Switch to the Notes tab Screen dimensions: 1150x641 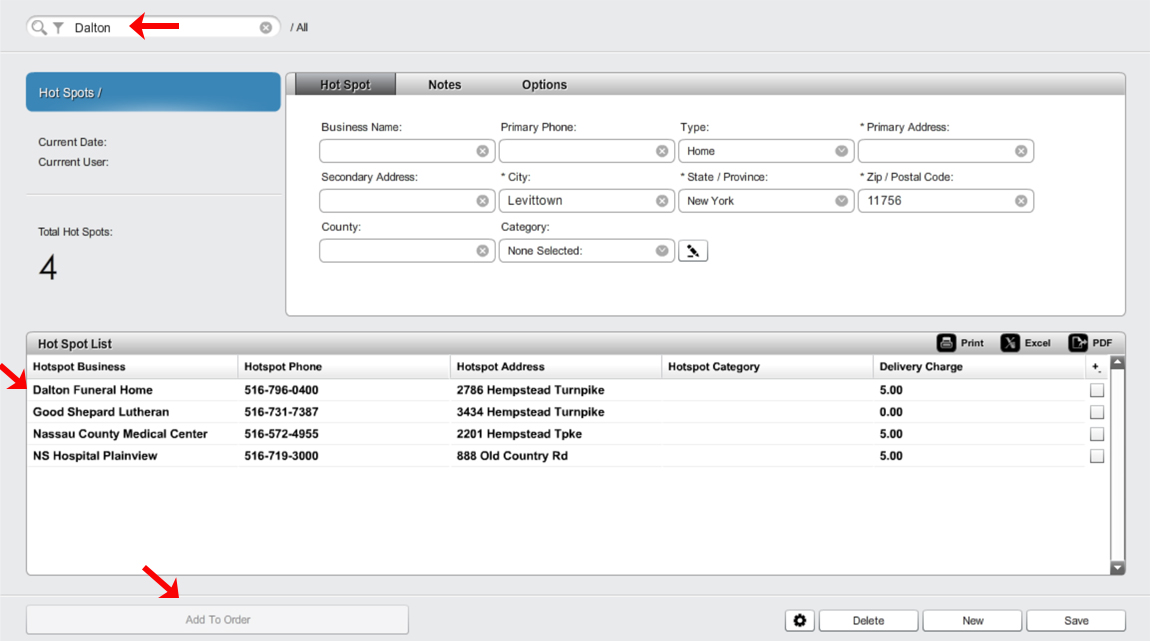click(444, 84)
